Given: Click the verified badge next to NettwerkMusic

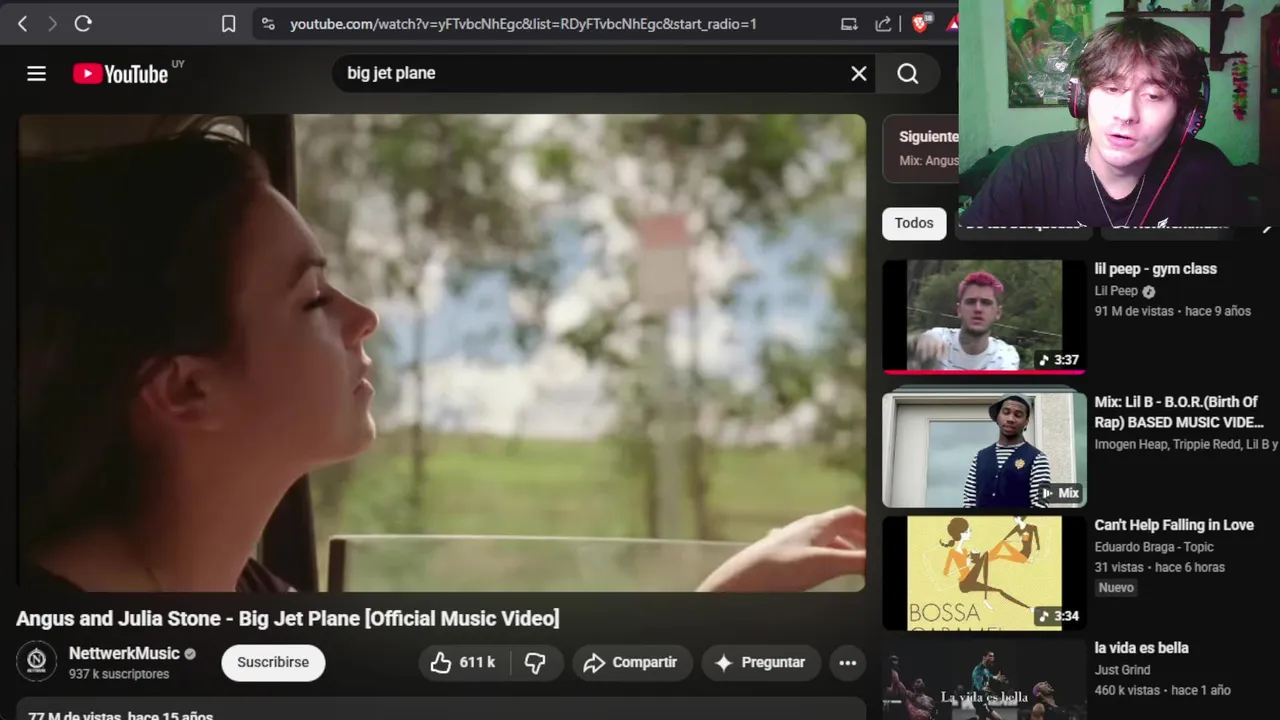Looking at the screenshot, I should (190, 654).
